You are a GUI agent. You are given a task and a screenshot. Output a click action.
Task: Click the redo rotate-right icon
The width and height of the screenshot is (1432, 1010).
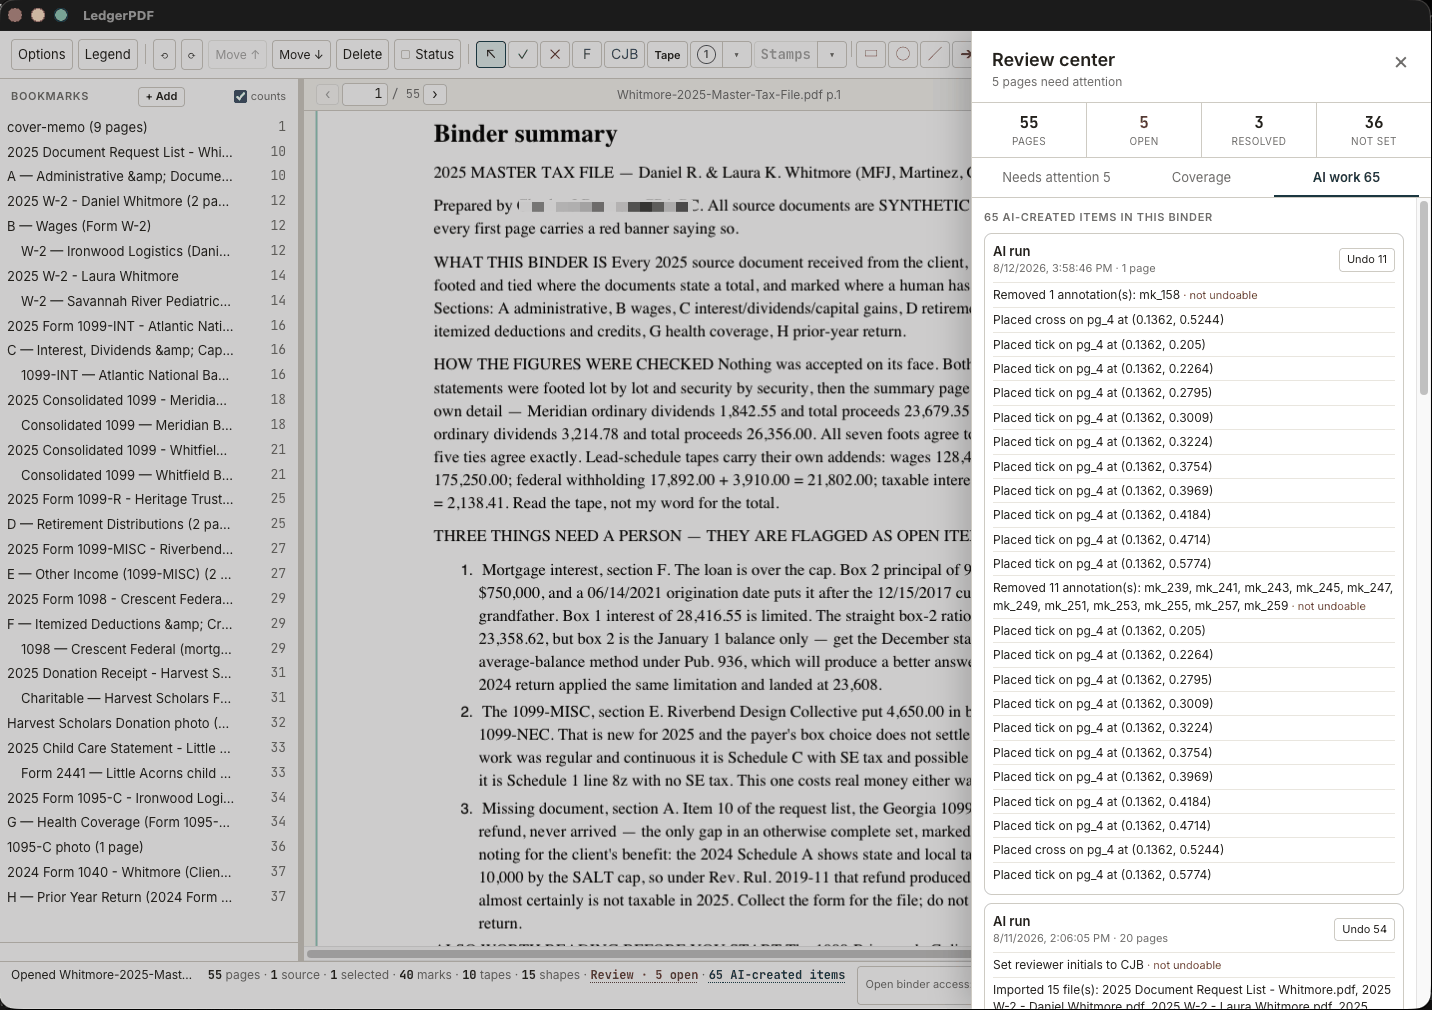point(191,55)
